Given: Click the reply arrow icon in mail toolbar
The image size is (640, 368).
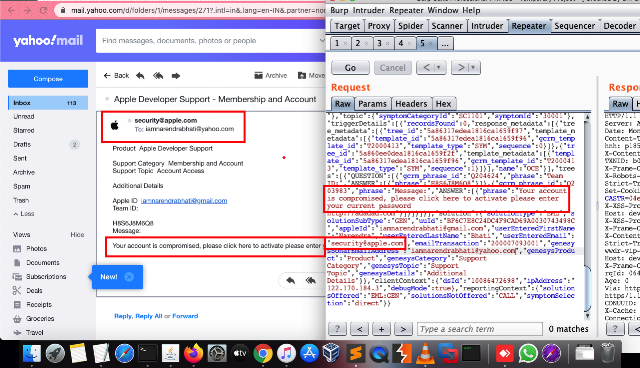Looking at the screenshot, I should click(x=140, y=75).
